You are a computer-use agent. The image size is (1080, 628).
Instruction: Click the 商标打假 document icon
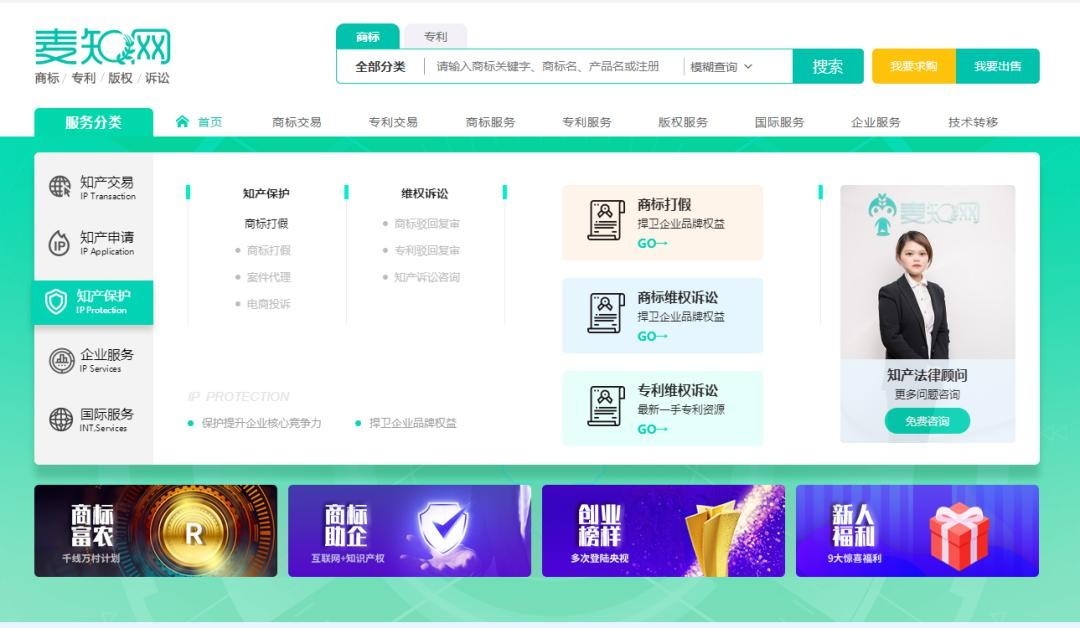pyautogui.click(x=606, y=220)
